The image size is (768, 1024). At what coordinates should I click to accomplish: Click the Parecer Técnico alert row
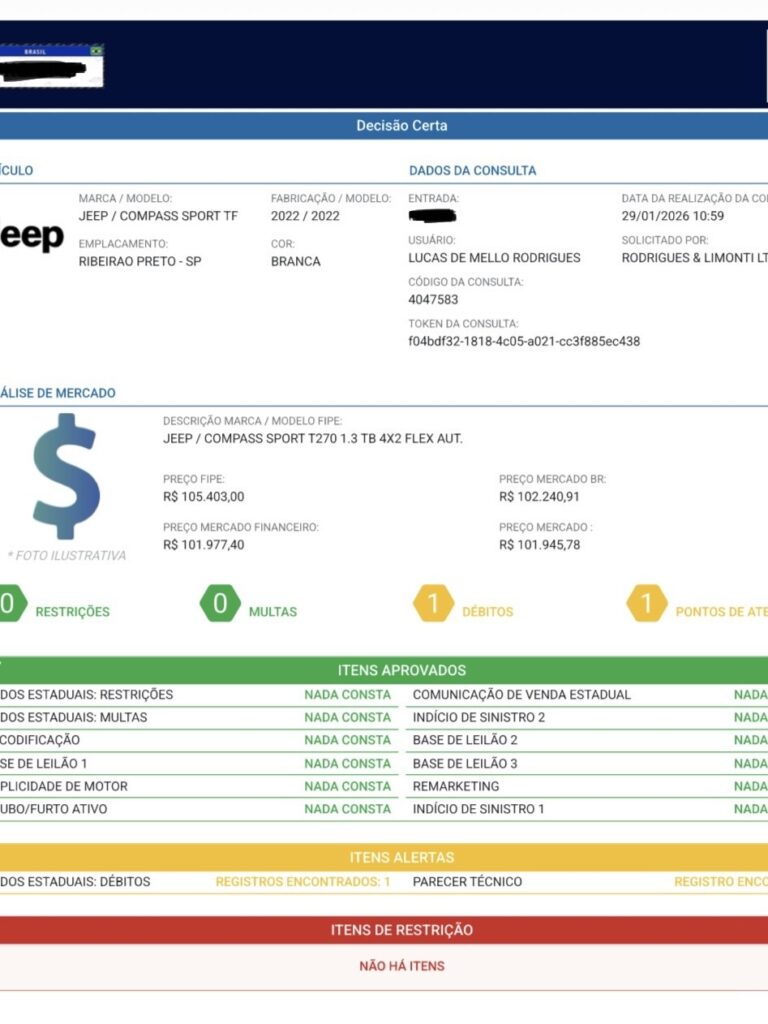590,882
